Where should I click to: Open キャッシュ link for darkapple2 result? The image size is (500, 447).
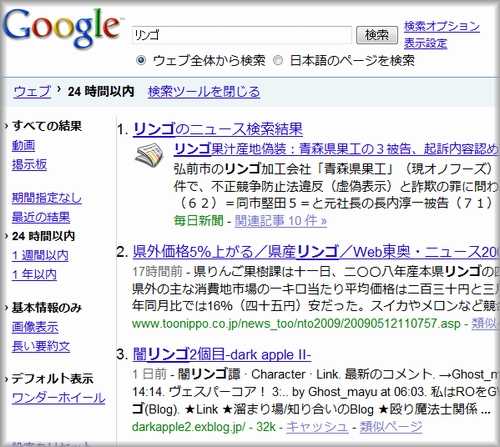pyautogui.click(x=317, y=427)
